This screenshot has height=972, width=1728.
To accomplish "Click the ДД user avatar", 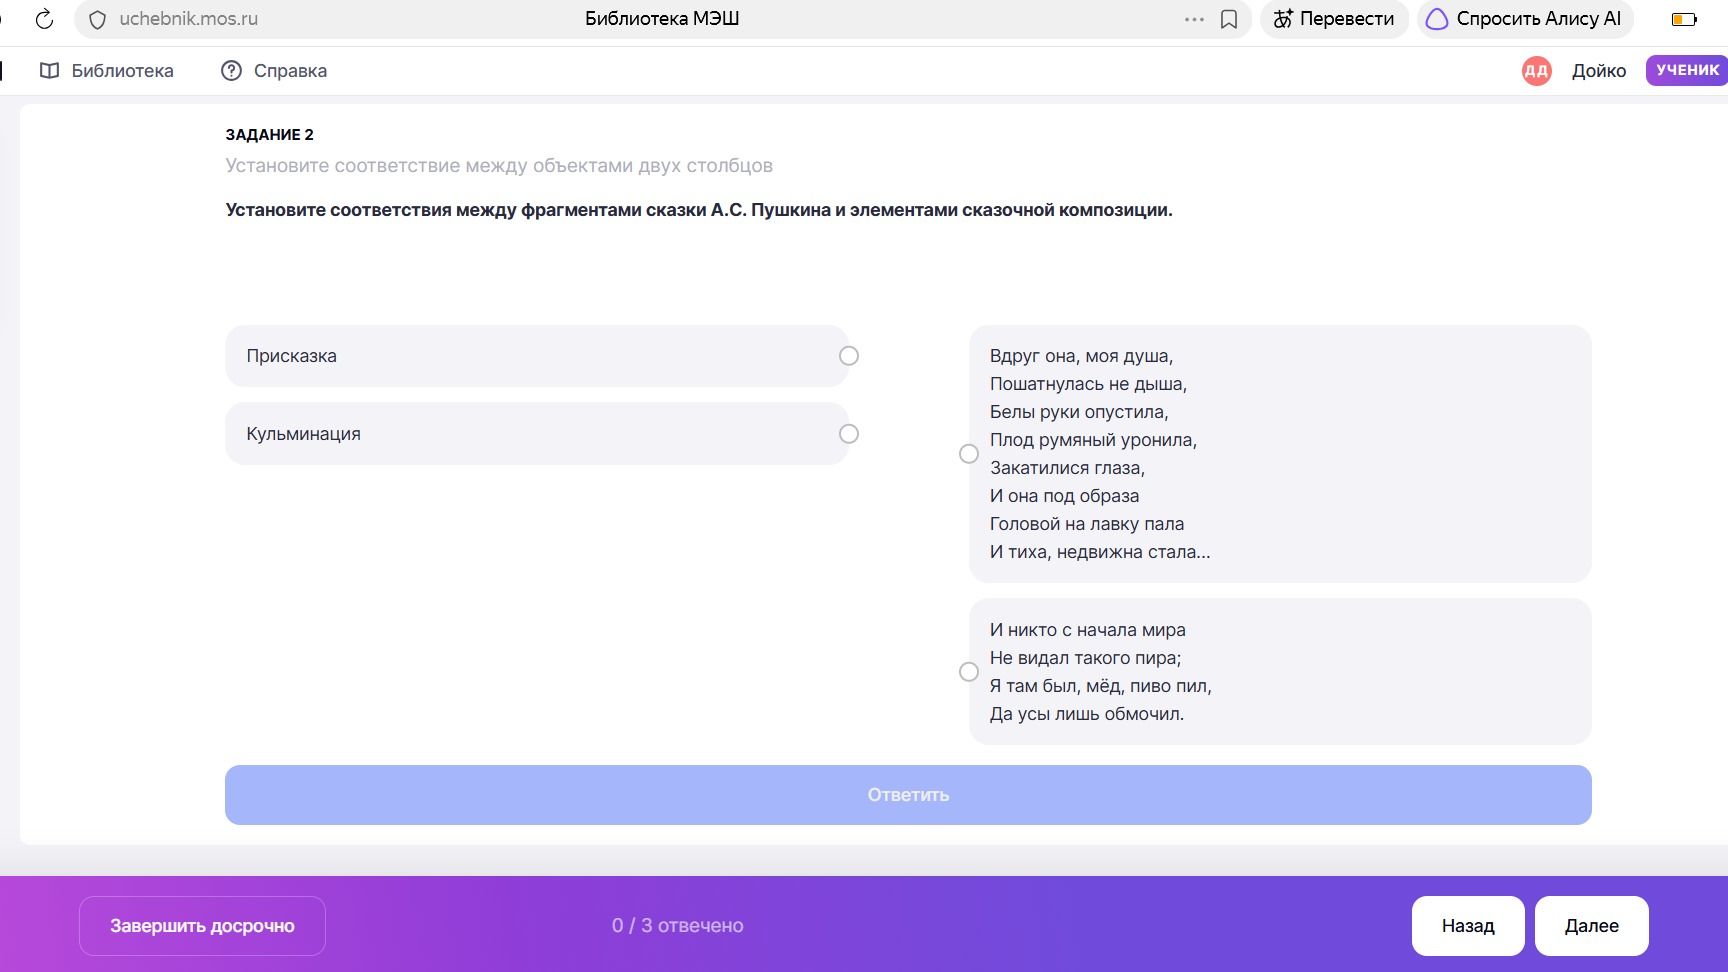I will [1536, 71].
